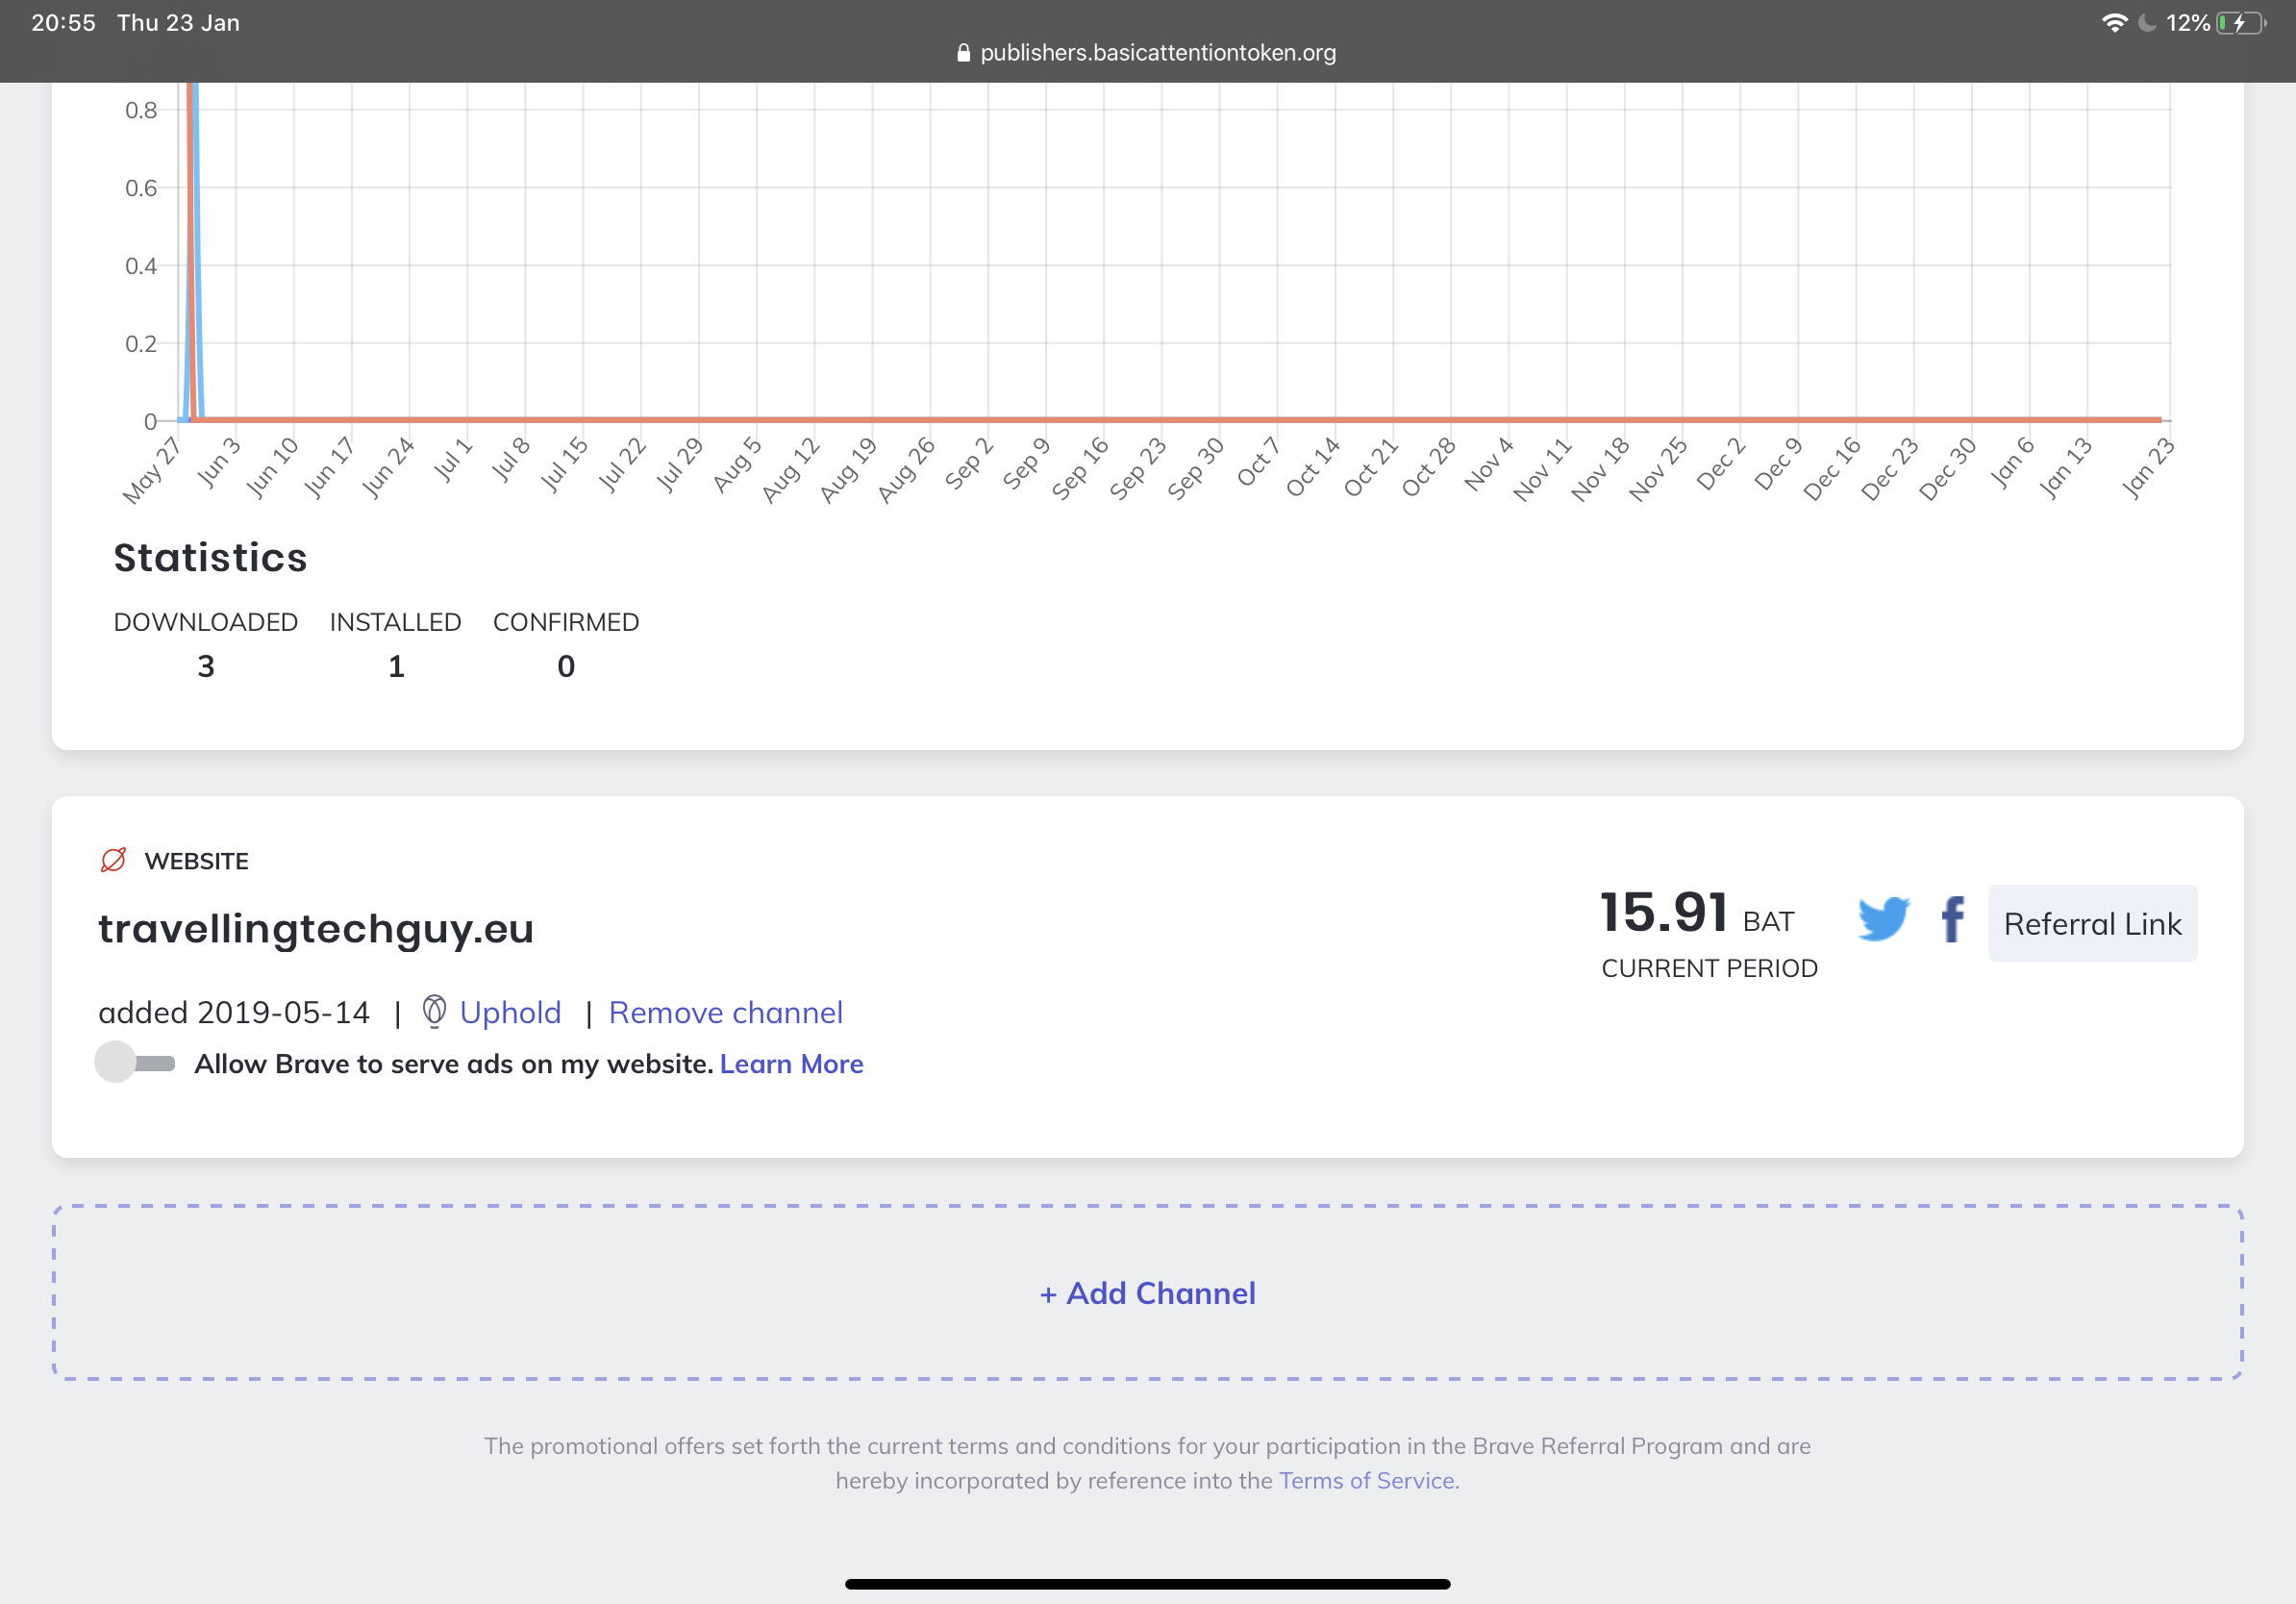Click the Sep 16 chart axis label
Screen dimensions: 2296x1604
point(1080,468)
